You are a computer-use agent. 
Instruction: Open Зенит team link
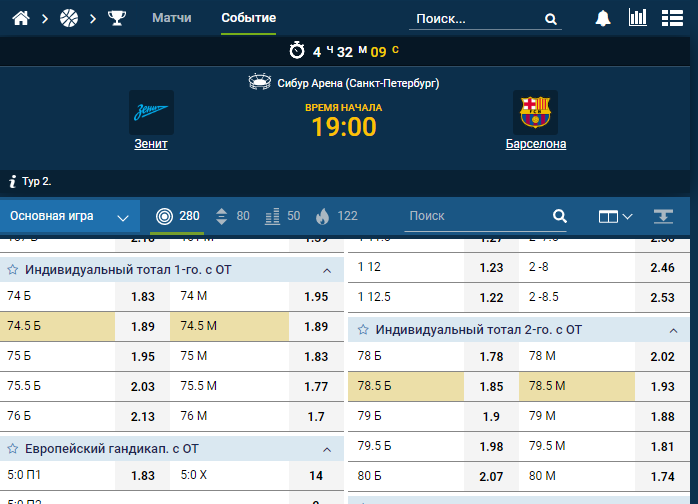pyautogui.click(x=151, y=144)
